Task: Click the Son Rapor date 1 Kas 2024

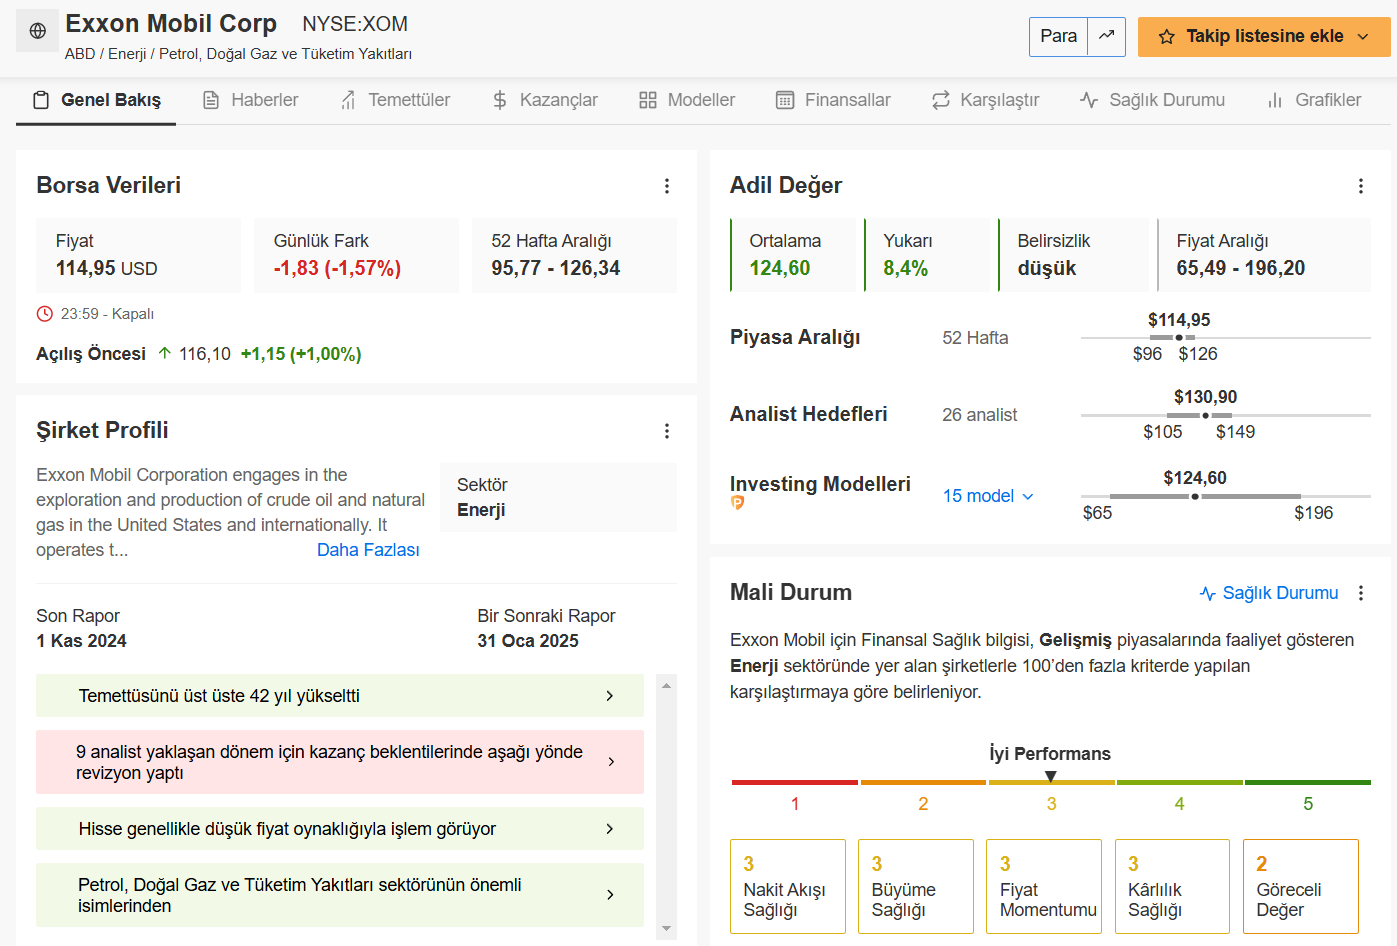Action: [x=82, y=641]
